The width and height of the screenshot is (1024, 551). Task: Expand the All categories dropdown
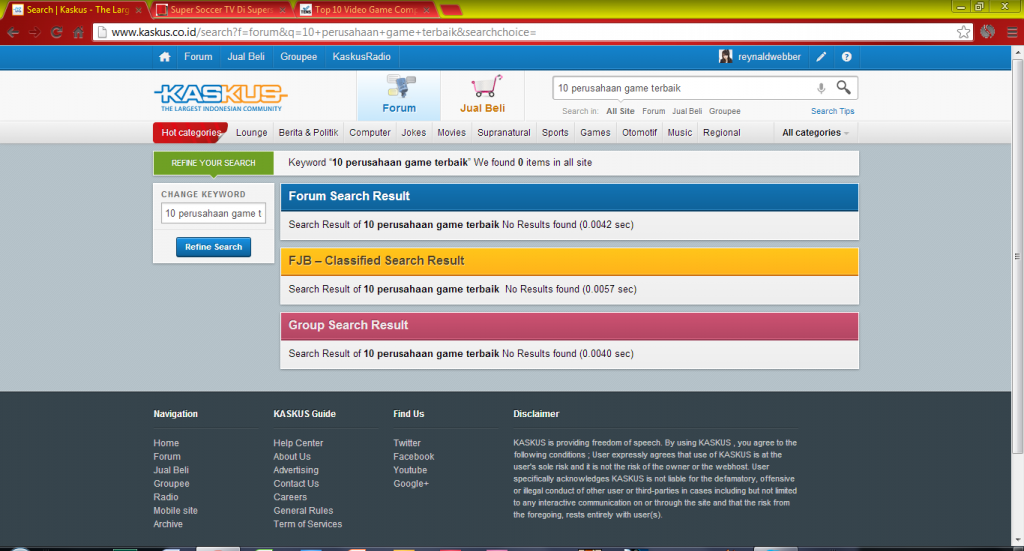(x=815, y=133)
